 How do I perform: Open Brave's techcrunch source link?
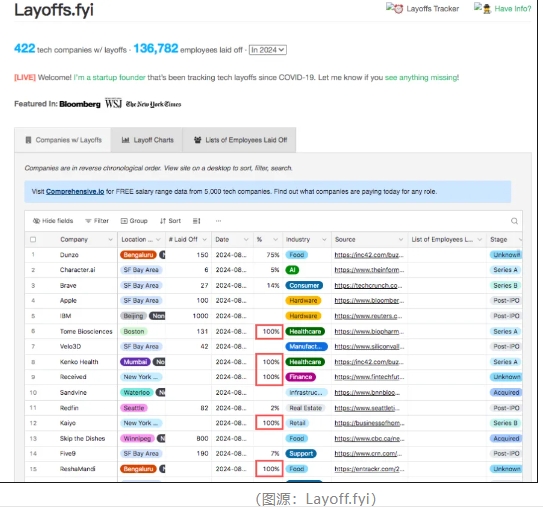pos(368,285)
